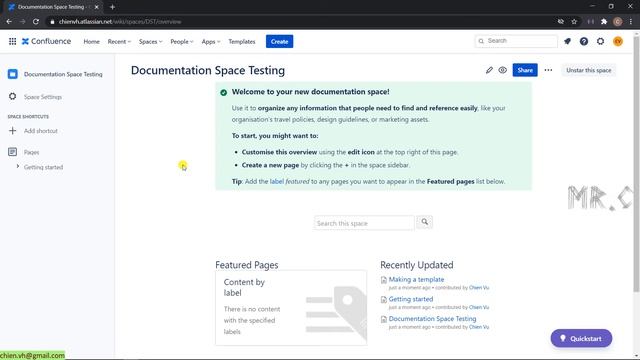Edit page with the pencil icon
The image size is (640, 360).
tap(489, 70)
